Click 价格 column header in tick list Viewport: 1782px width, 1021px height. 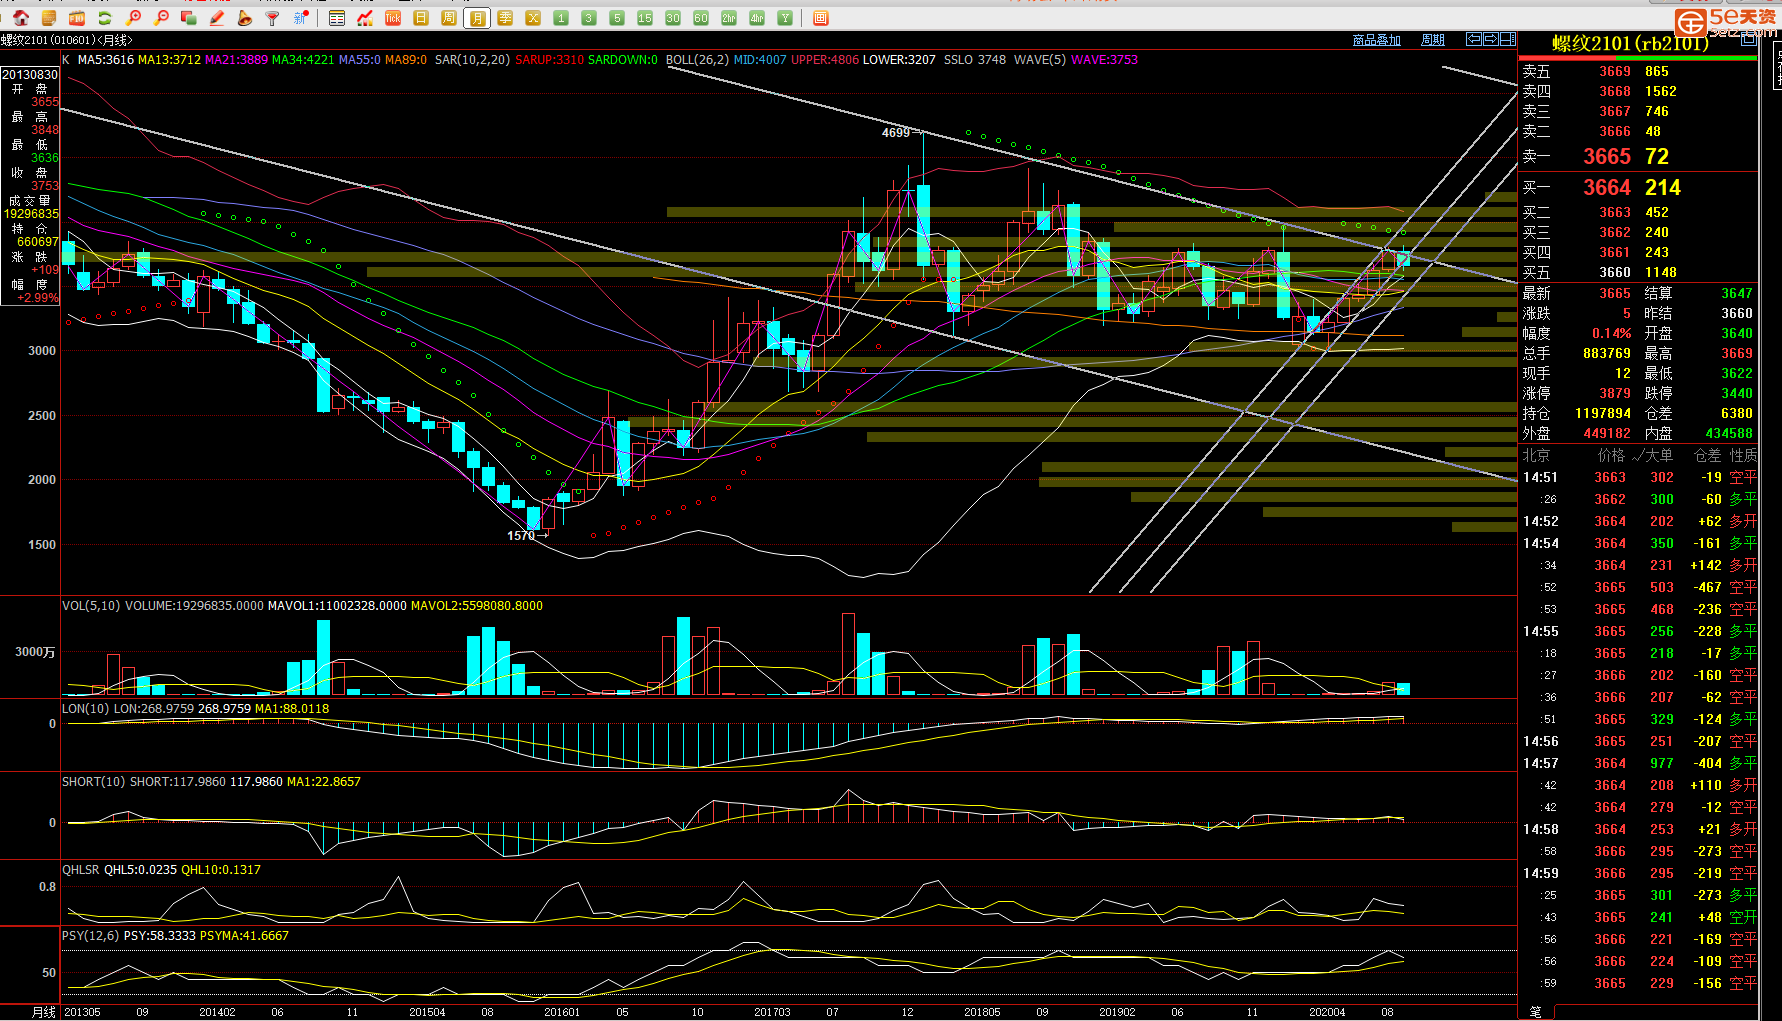click(1611, 456)
